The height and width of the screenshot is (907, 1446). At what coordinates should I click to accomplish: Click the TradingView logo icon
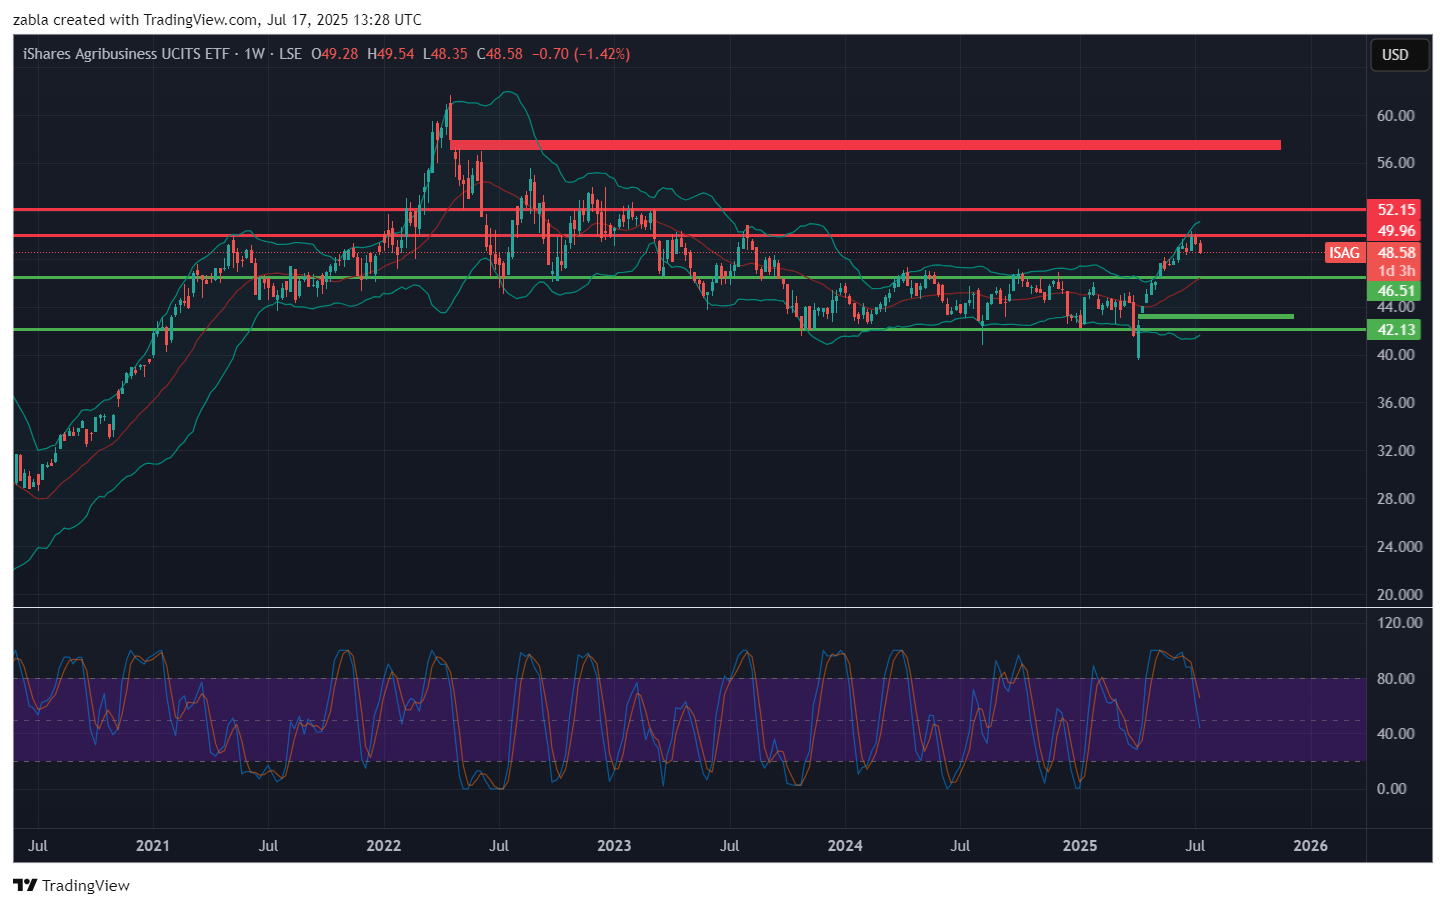(x=25, y=885)
